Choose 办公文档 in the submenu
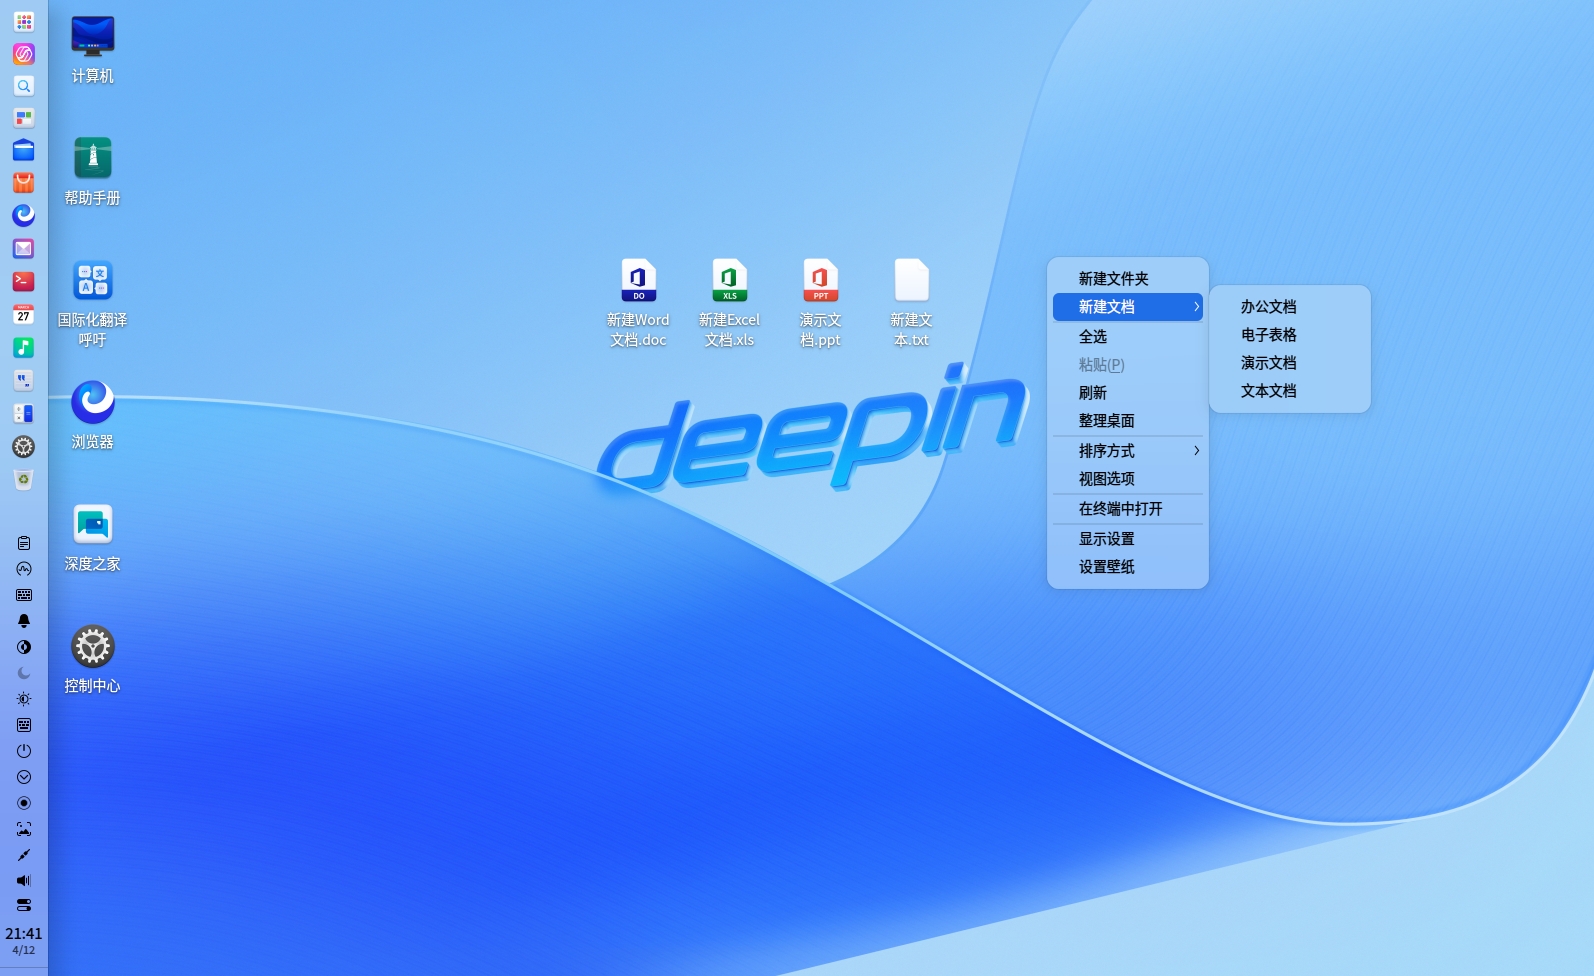This screenshot has height=976, width=1594. coord(1290,307)
